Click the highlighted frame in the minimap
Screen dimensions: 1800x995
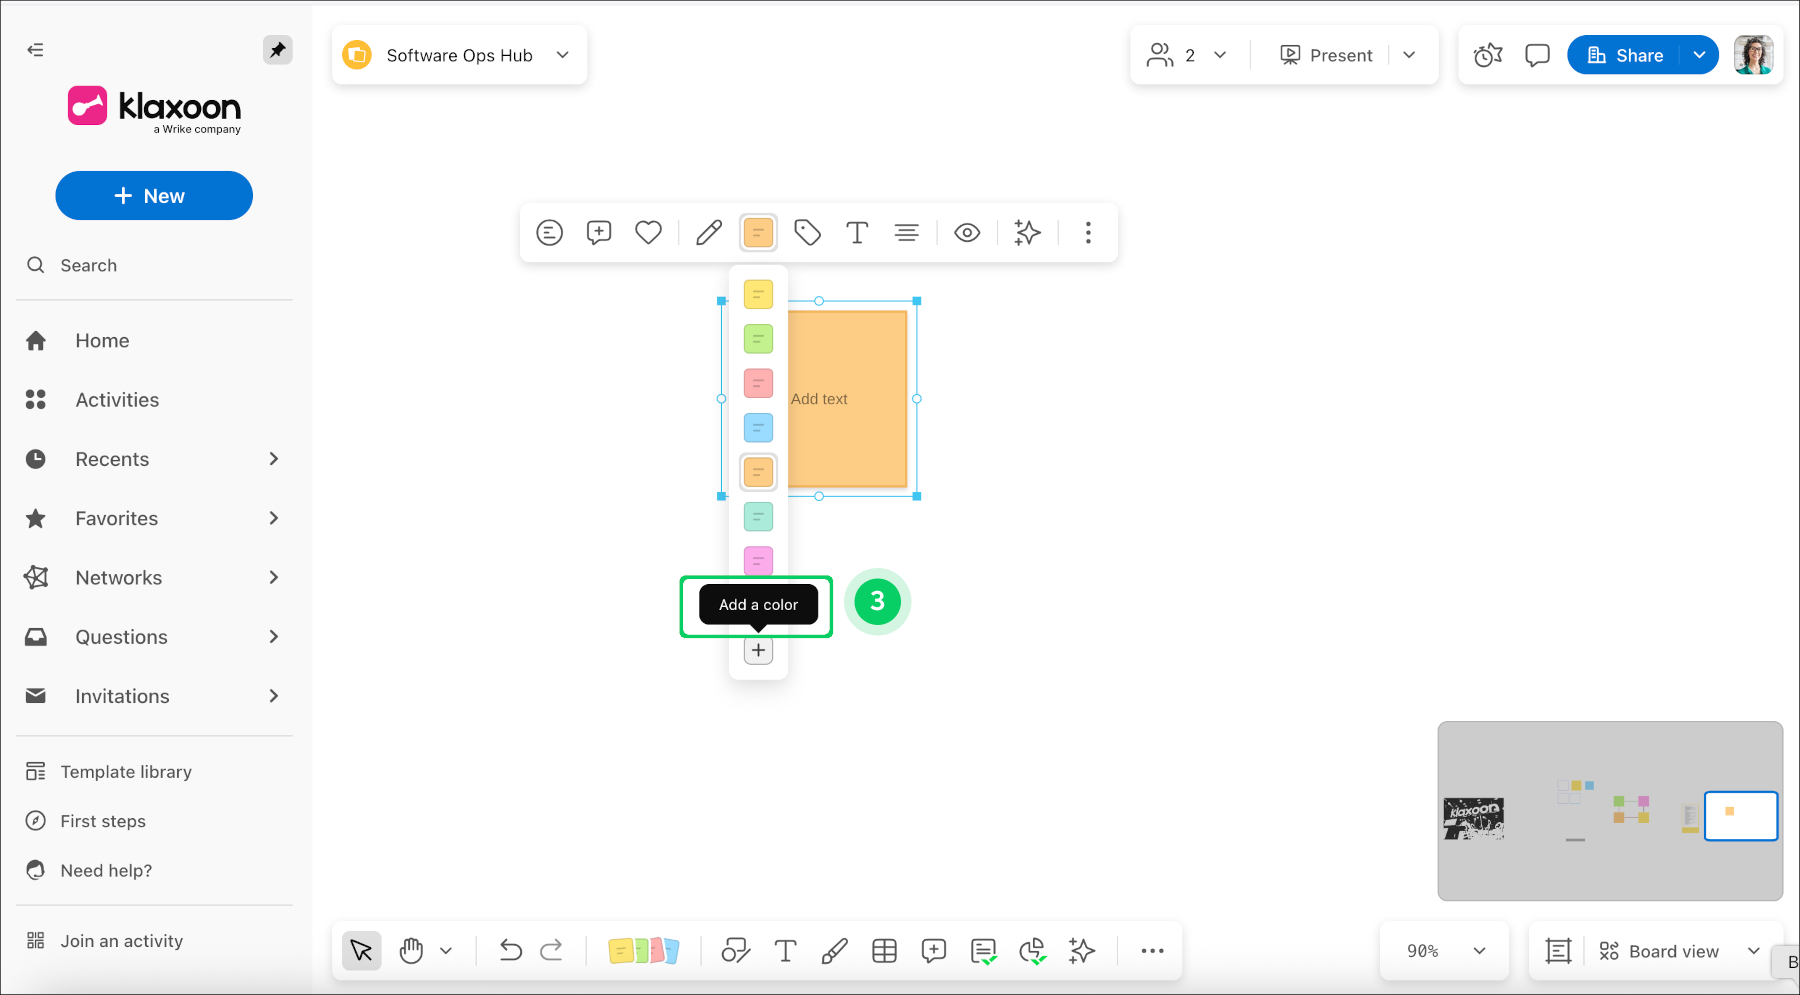[x=1741, y=816]
